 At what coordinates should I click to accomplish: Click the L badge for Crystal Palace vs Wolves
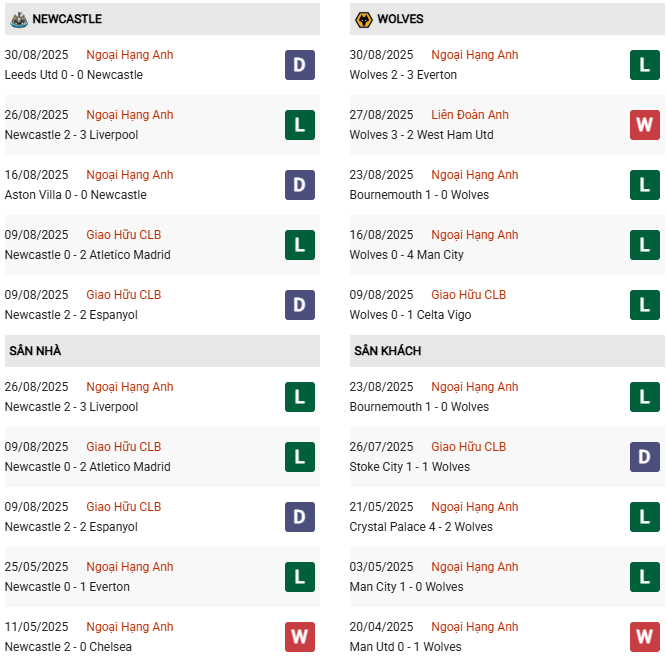click(645, 517)
